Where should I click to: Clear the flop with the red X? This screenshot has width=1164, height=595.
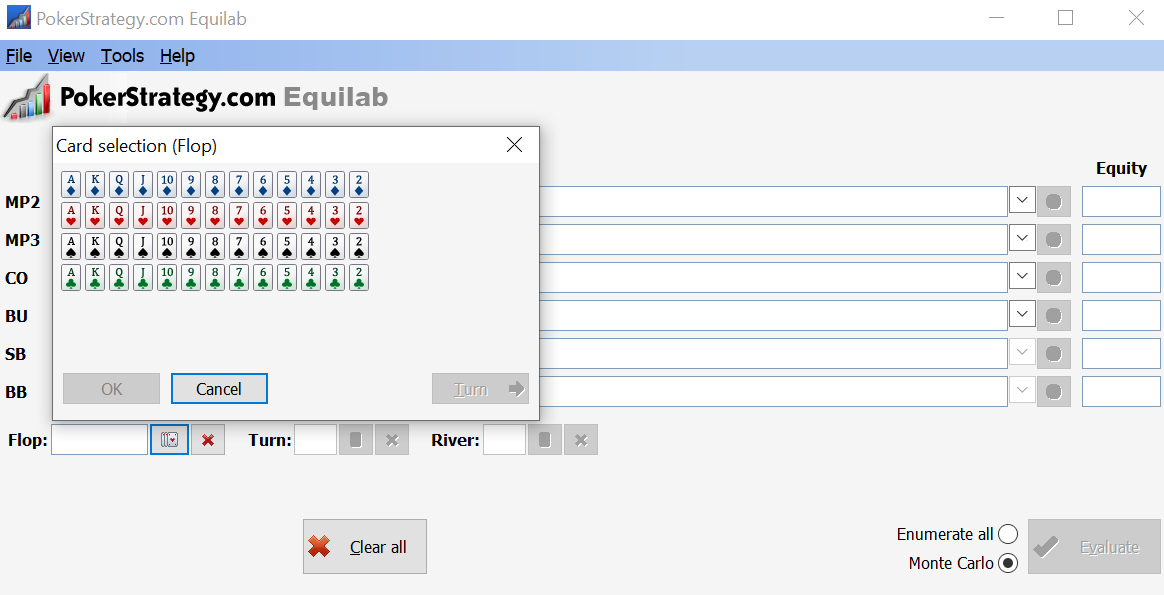coord(208,440)
